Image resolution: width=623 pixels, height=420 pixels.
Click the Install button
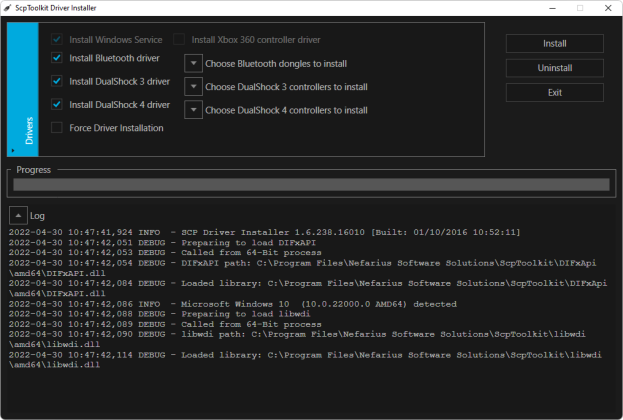555,43
